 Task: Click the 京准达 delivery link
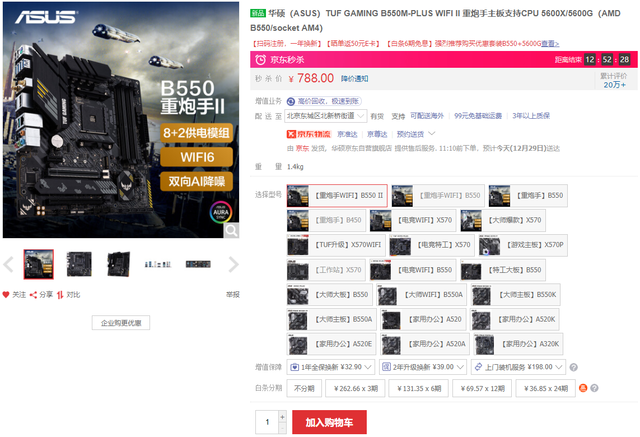pos(347,134)
